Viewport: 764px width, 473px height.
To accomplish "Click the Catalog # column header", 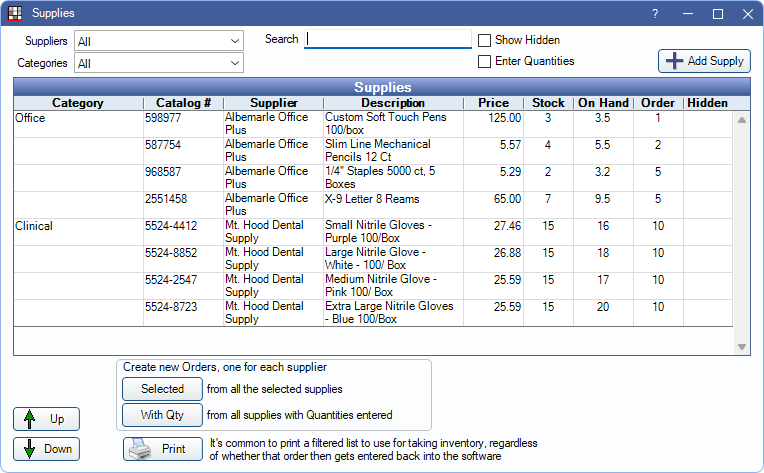I will tap(183, 103).
